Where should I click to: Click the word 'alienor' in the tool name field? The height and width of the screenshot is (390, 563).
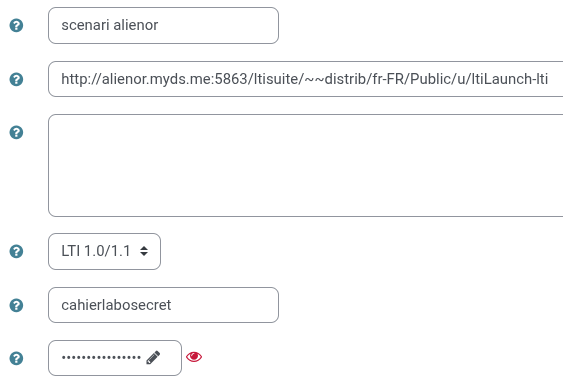click(x=136, y=25)
